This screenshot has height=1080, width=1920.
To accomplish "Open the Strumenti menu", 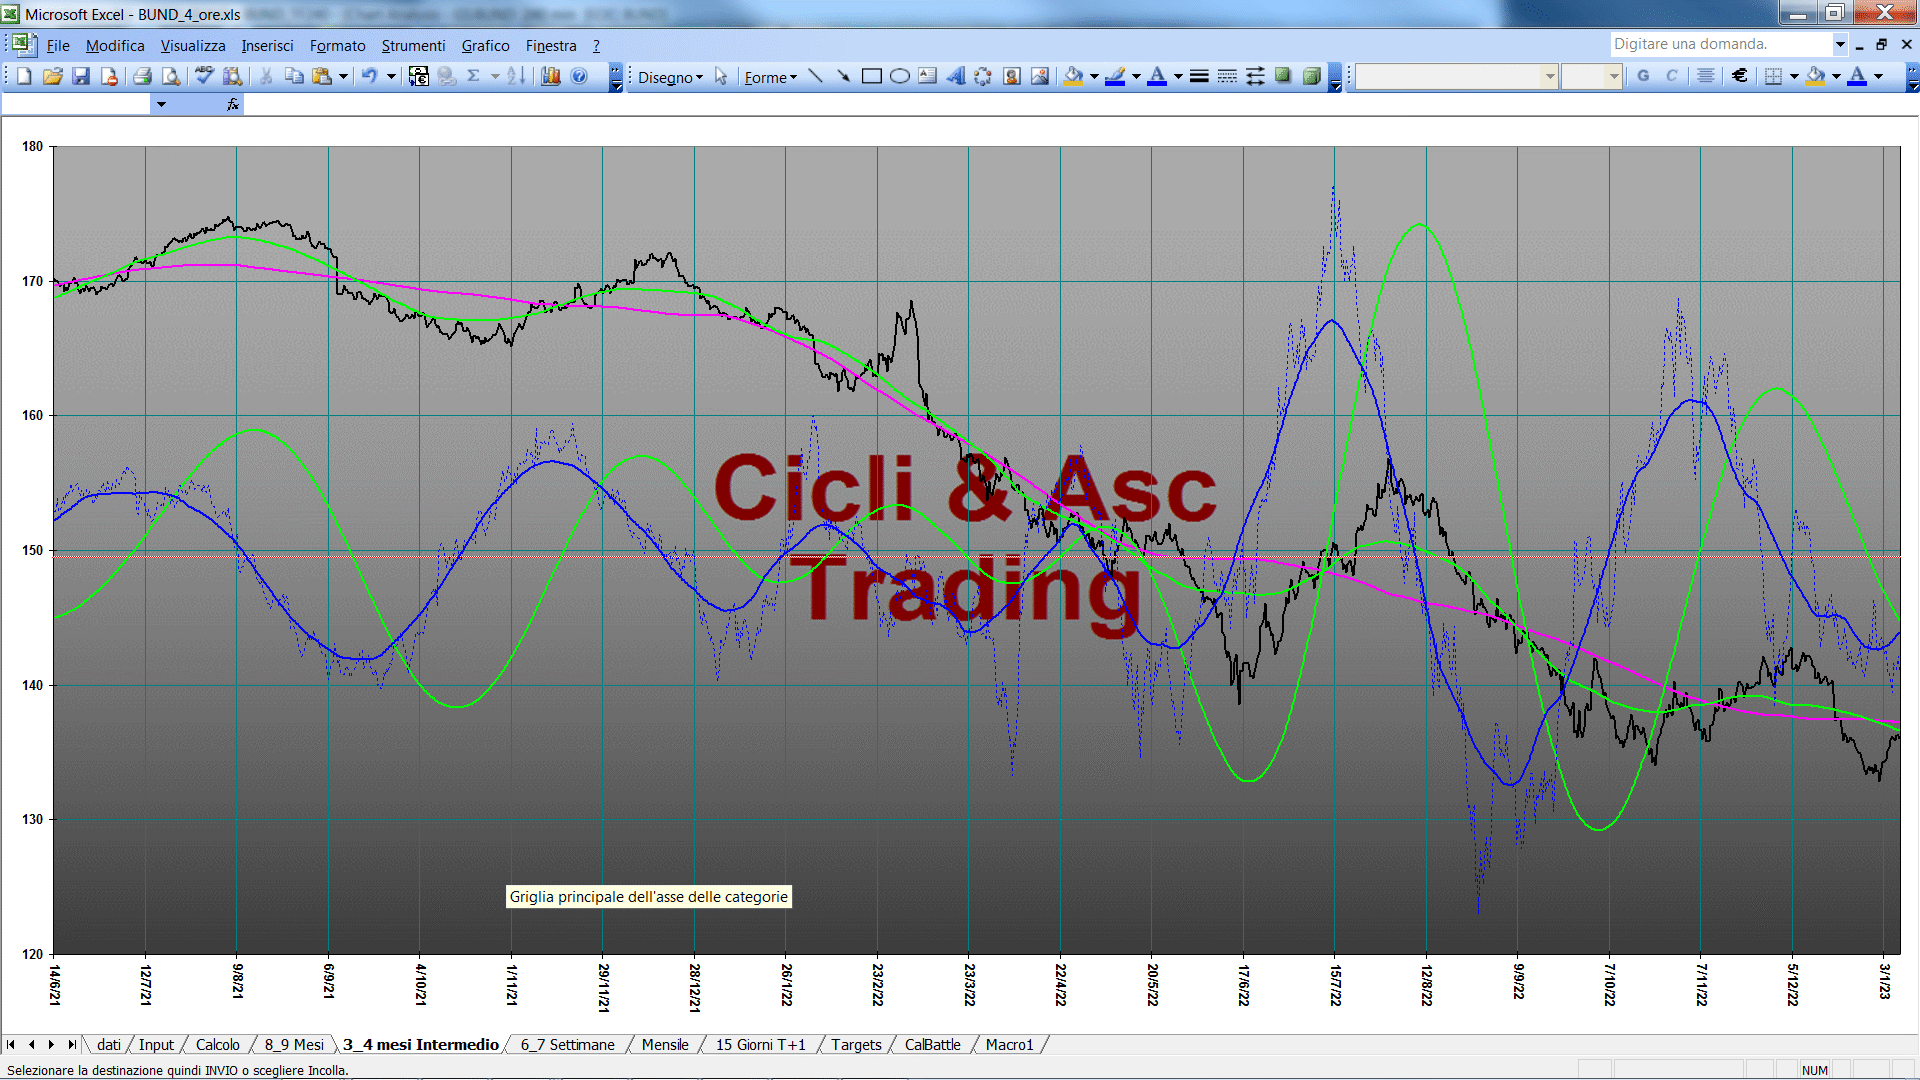I will click(x=413, y=46).
